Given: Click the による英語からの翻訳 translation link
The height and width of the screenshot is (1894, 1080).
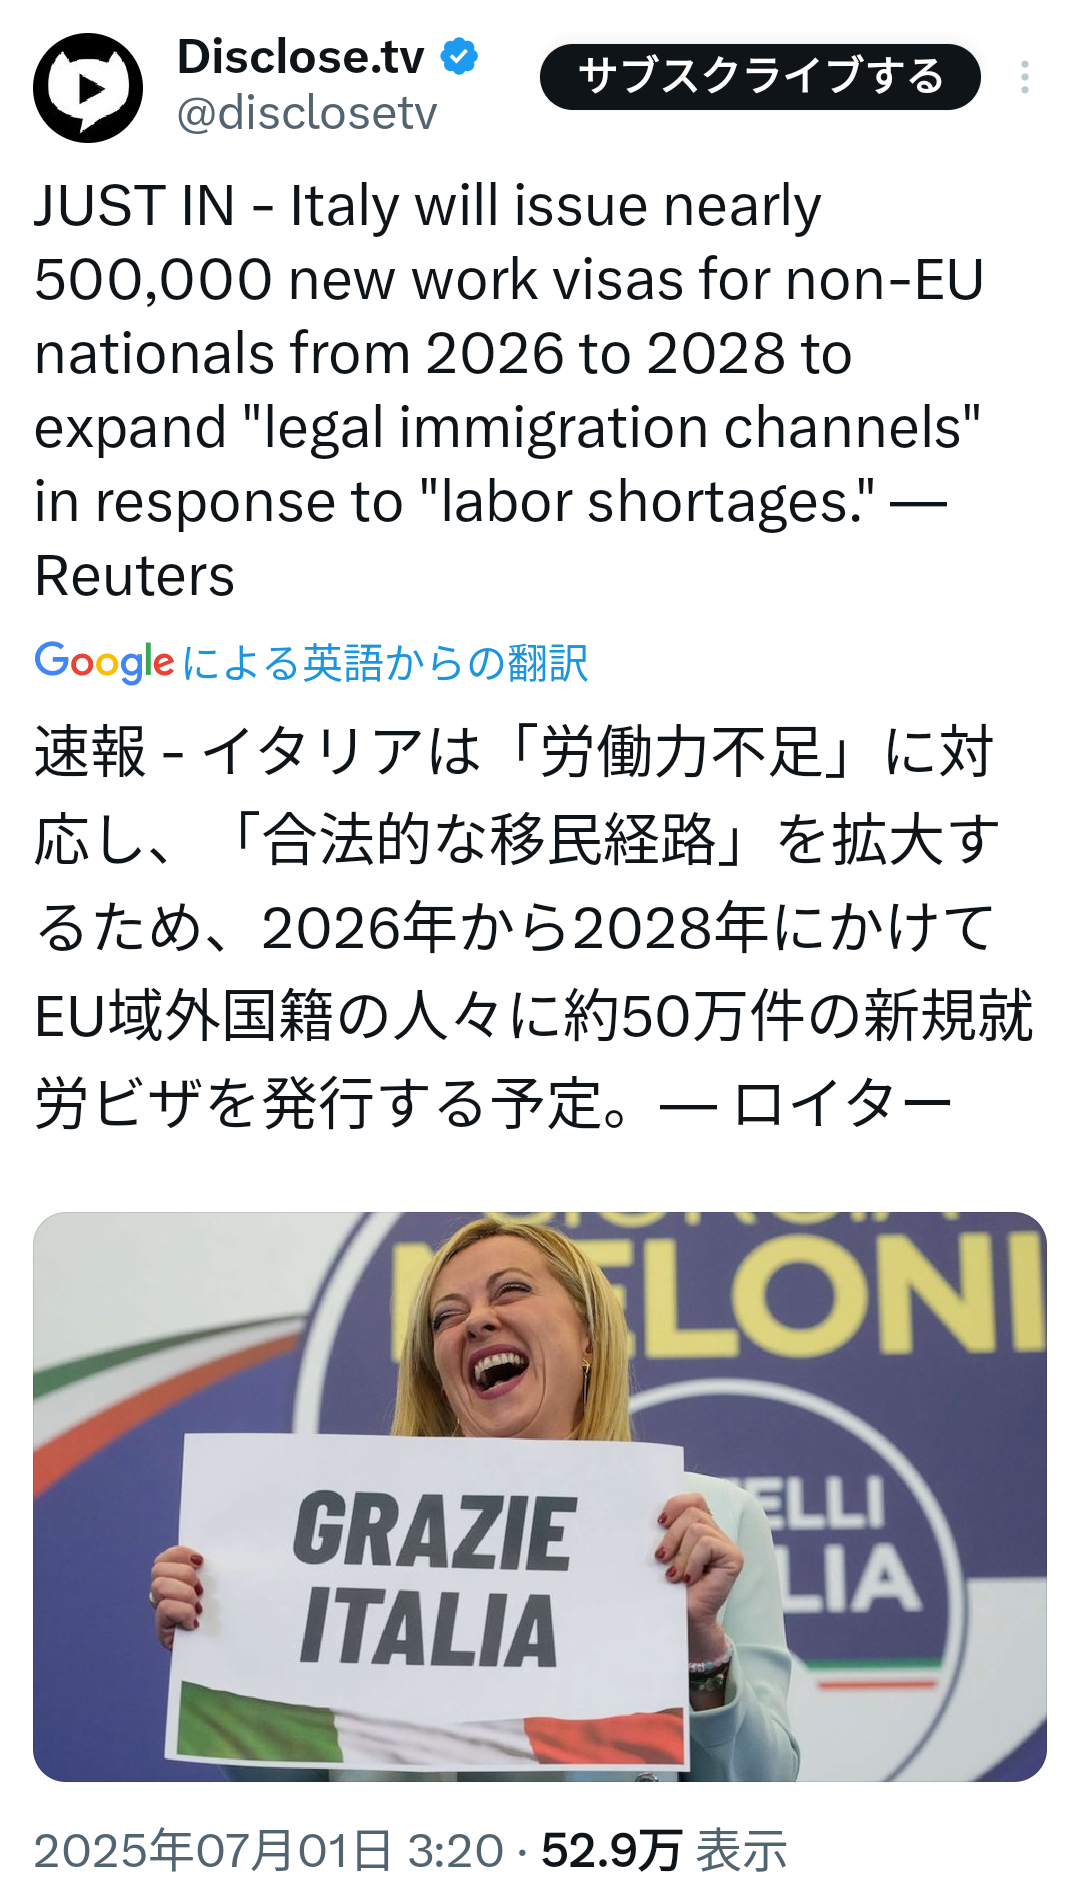Looking at the screenshot, I should pyautogui.click(x=385, y=663).
